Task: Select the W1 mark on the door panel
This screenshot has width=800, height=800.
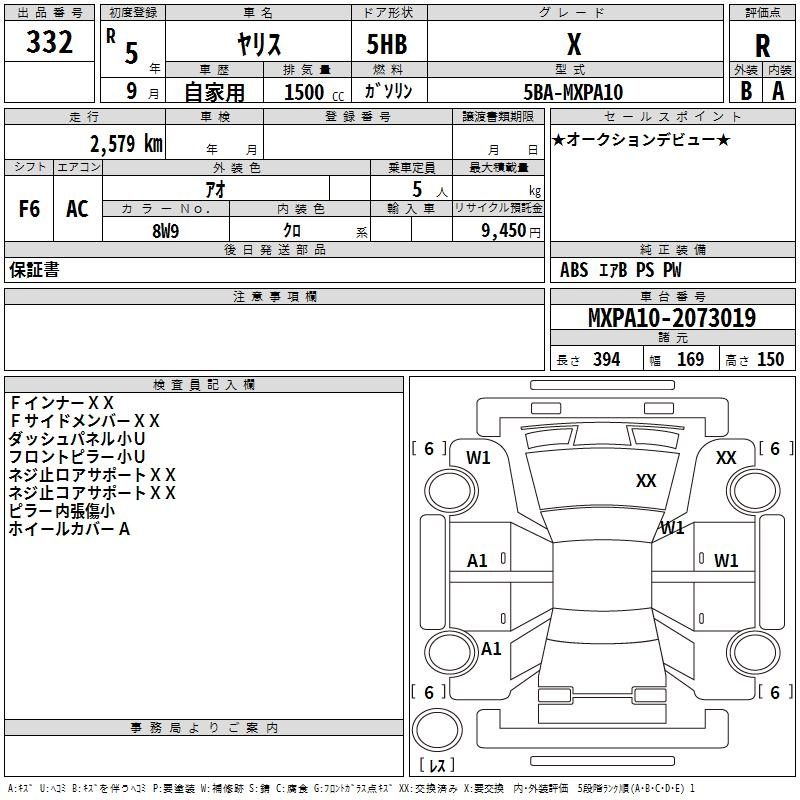Action: (727, 561)
